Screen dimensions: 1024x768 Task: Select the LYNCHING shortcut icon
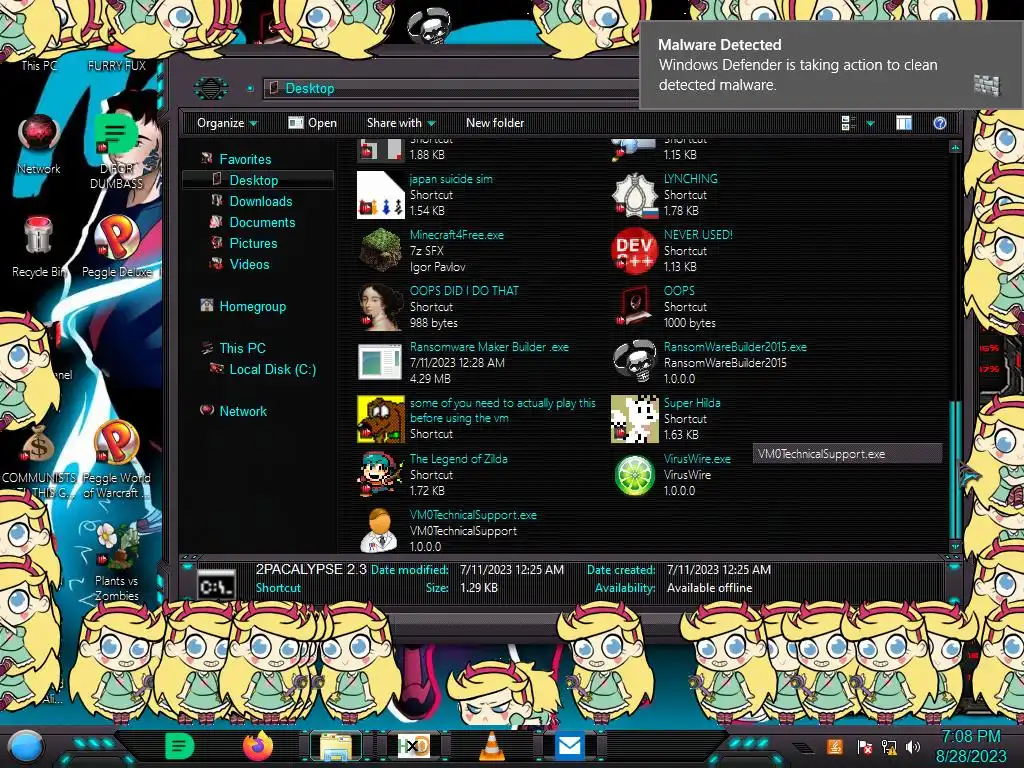634,195
